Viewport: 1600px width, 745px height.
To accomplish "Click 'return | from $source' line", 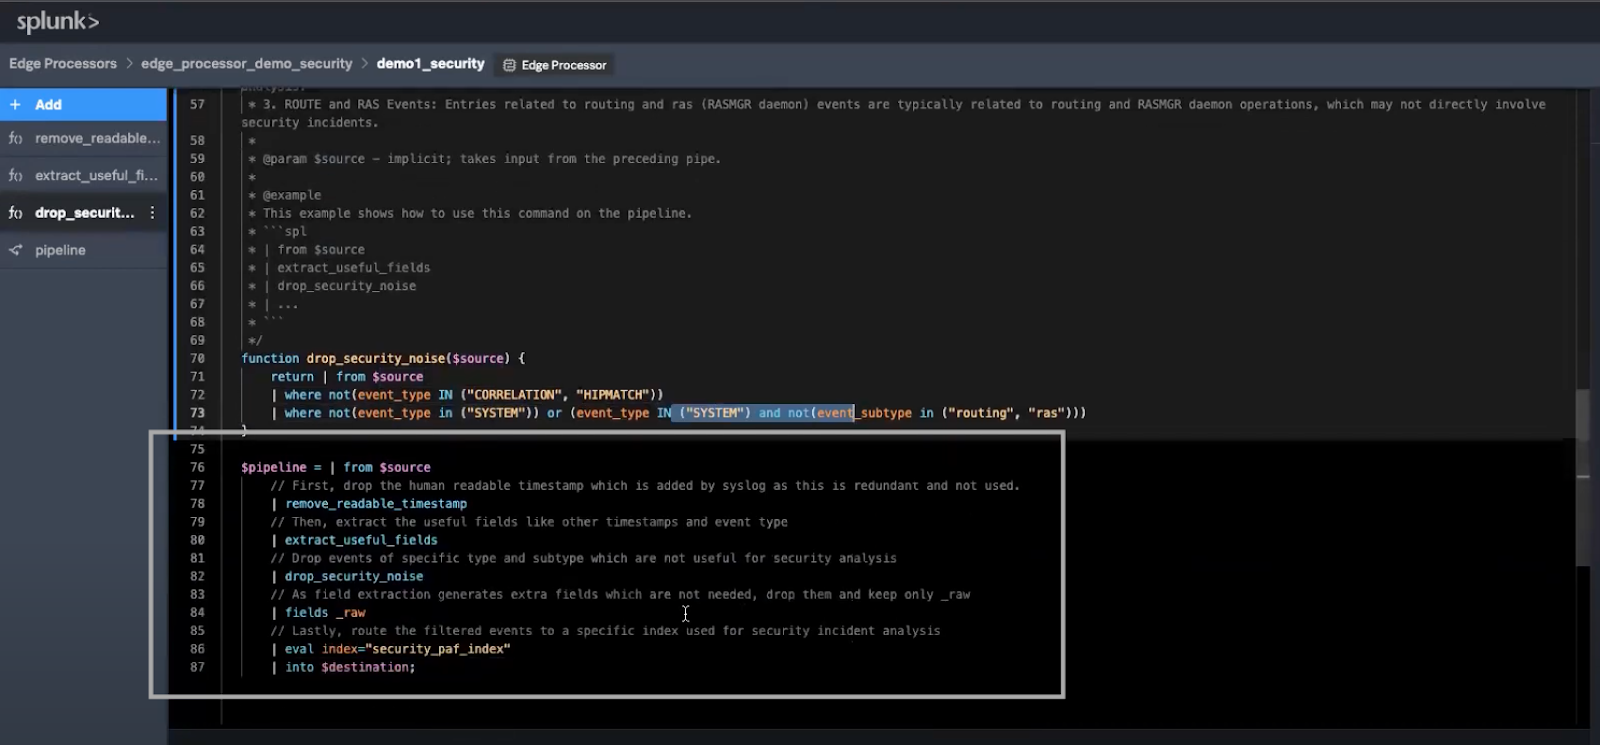I will tap(347, 376).
